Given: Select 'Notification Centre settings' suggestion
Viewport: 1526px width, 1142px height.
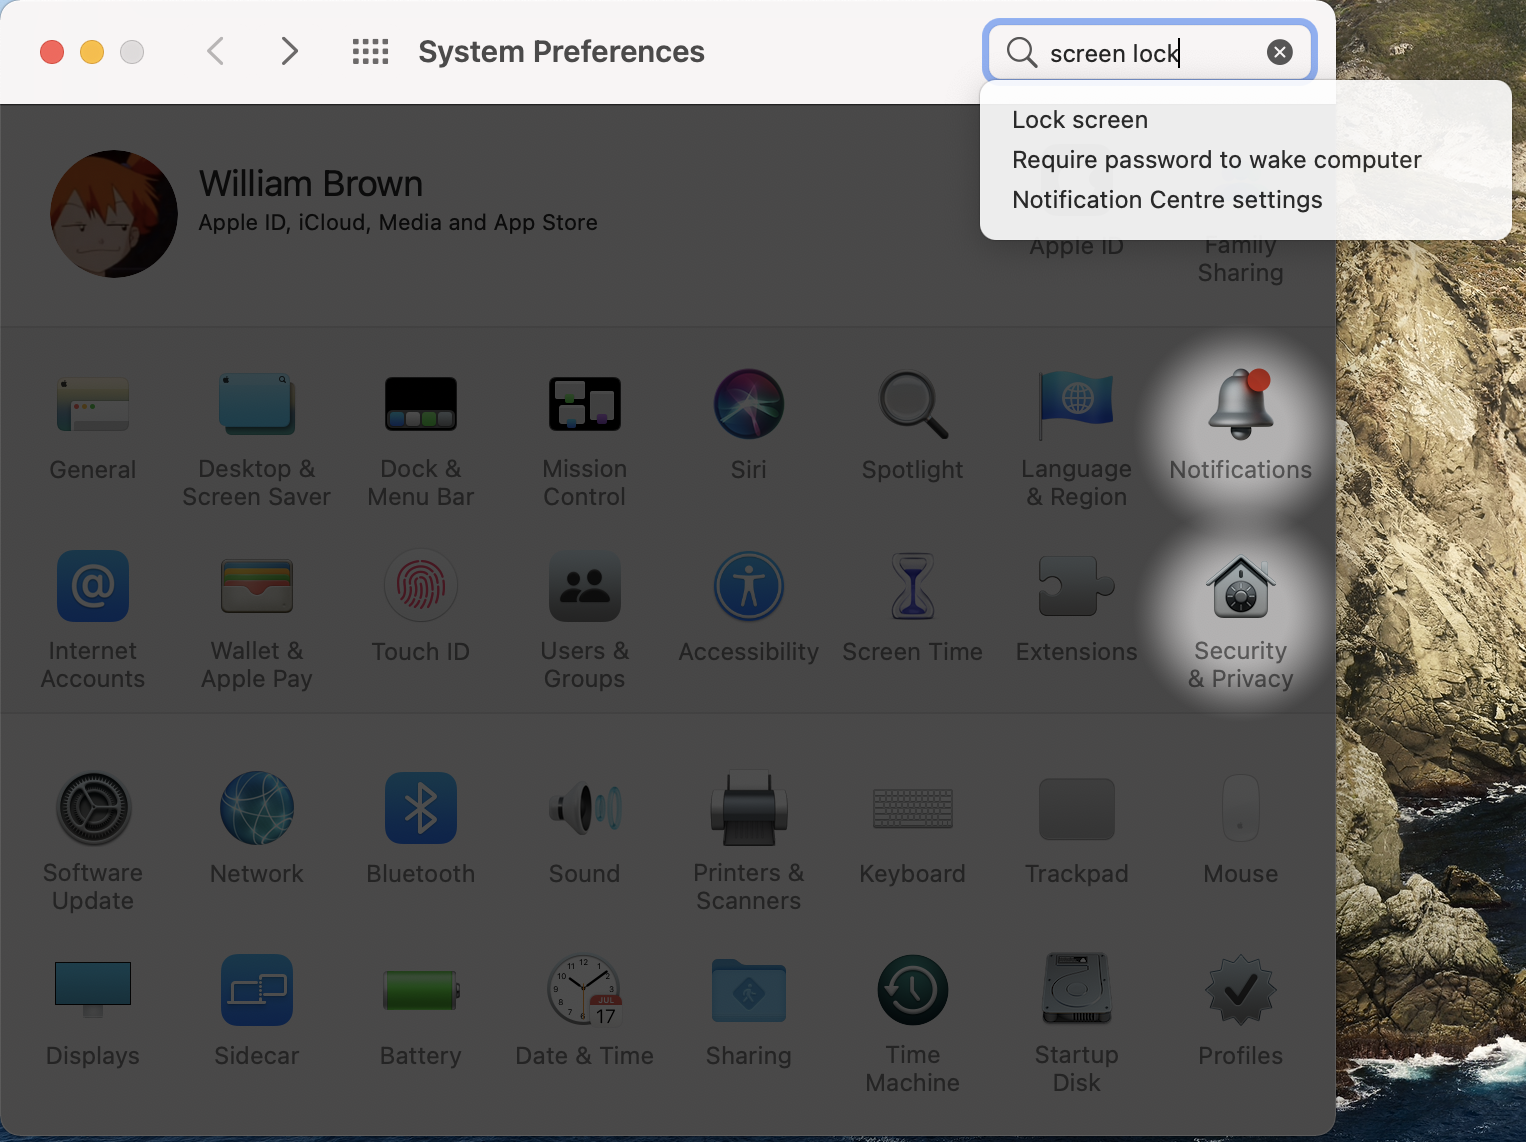Looking at the screenshot, I should point(1167,200).
